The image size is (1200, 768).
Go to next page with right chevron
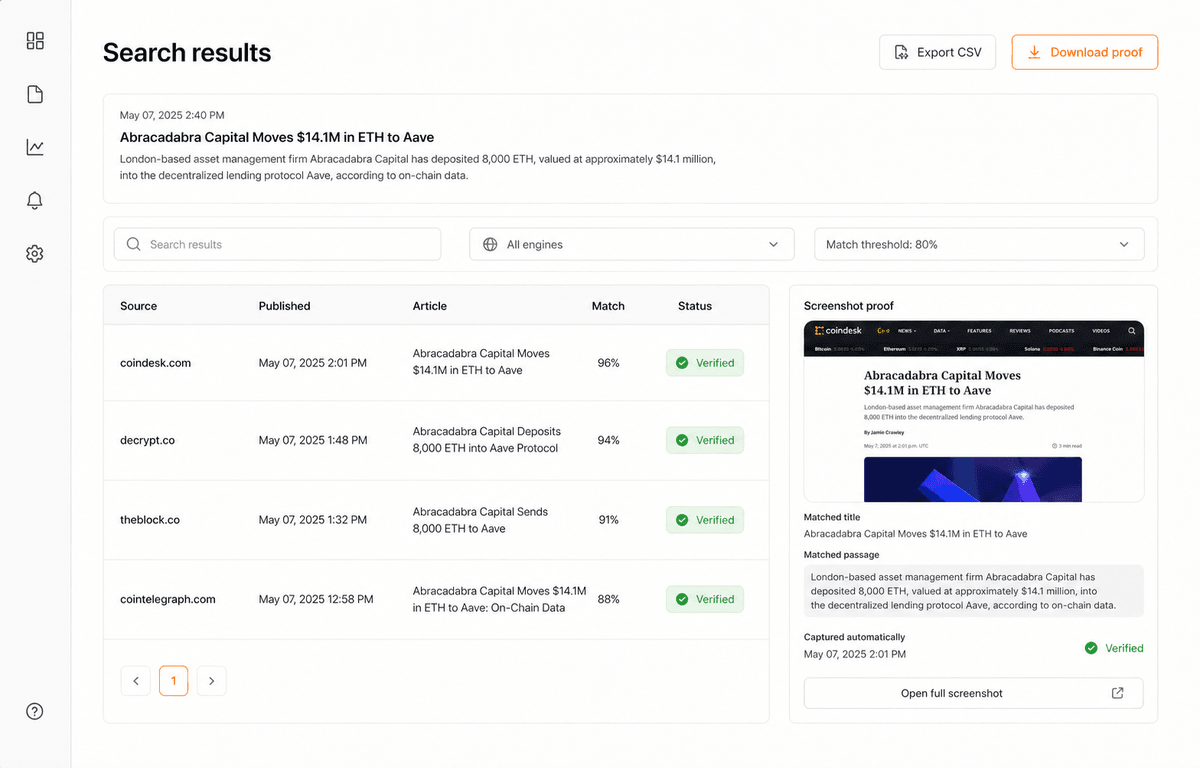pos(211,681)
